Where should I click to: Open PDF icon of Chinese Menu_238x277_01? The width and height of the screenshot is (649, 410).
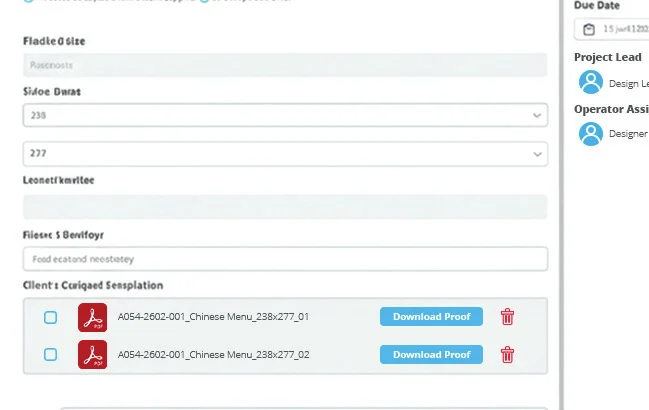tap(92, 318)
